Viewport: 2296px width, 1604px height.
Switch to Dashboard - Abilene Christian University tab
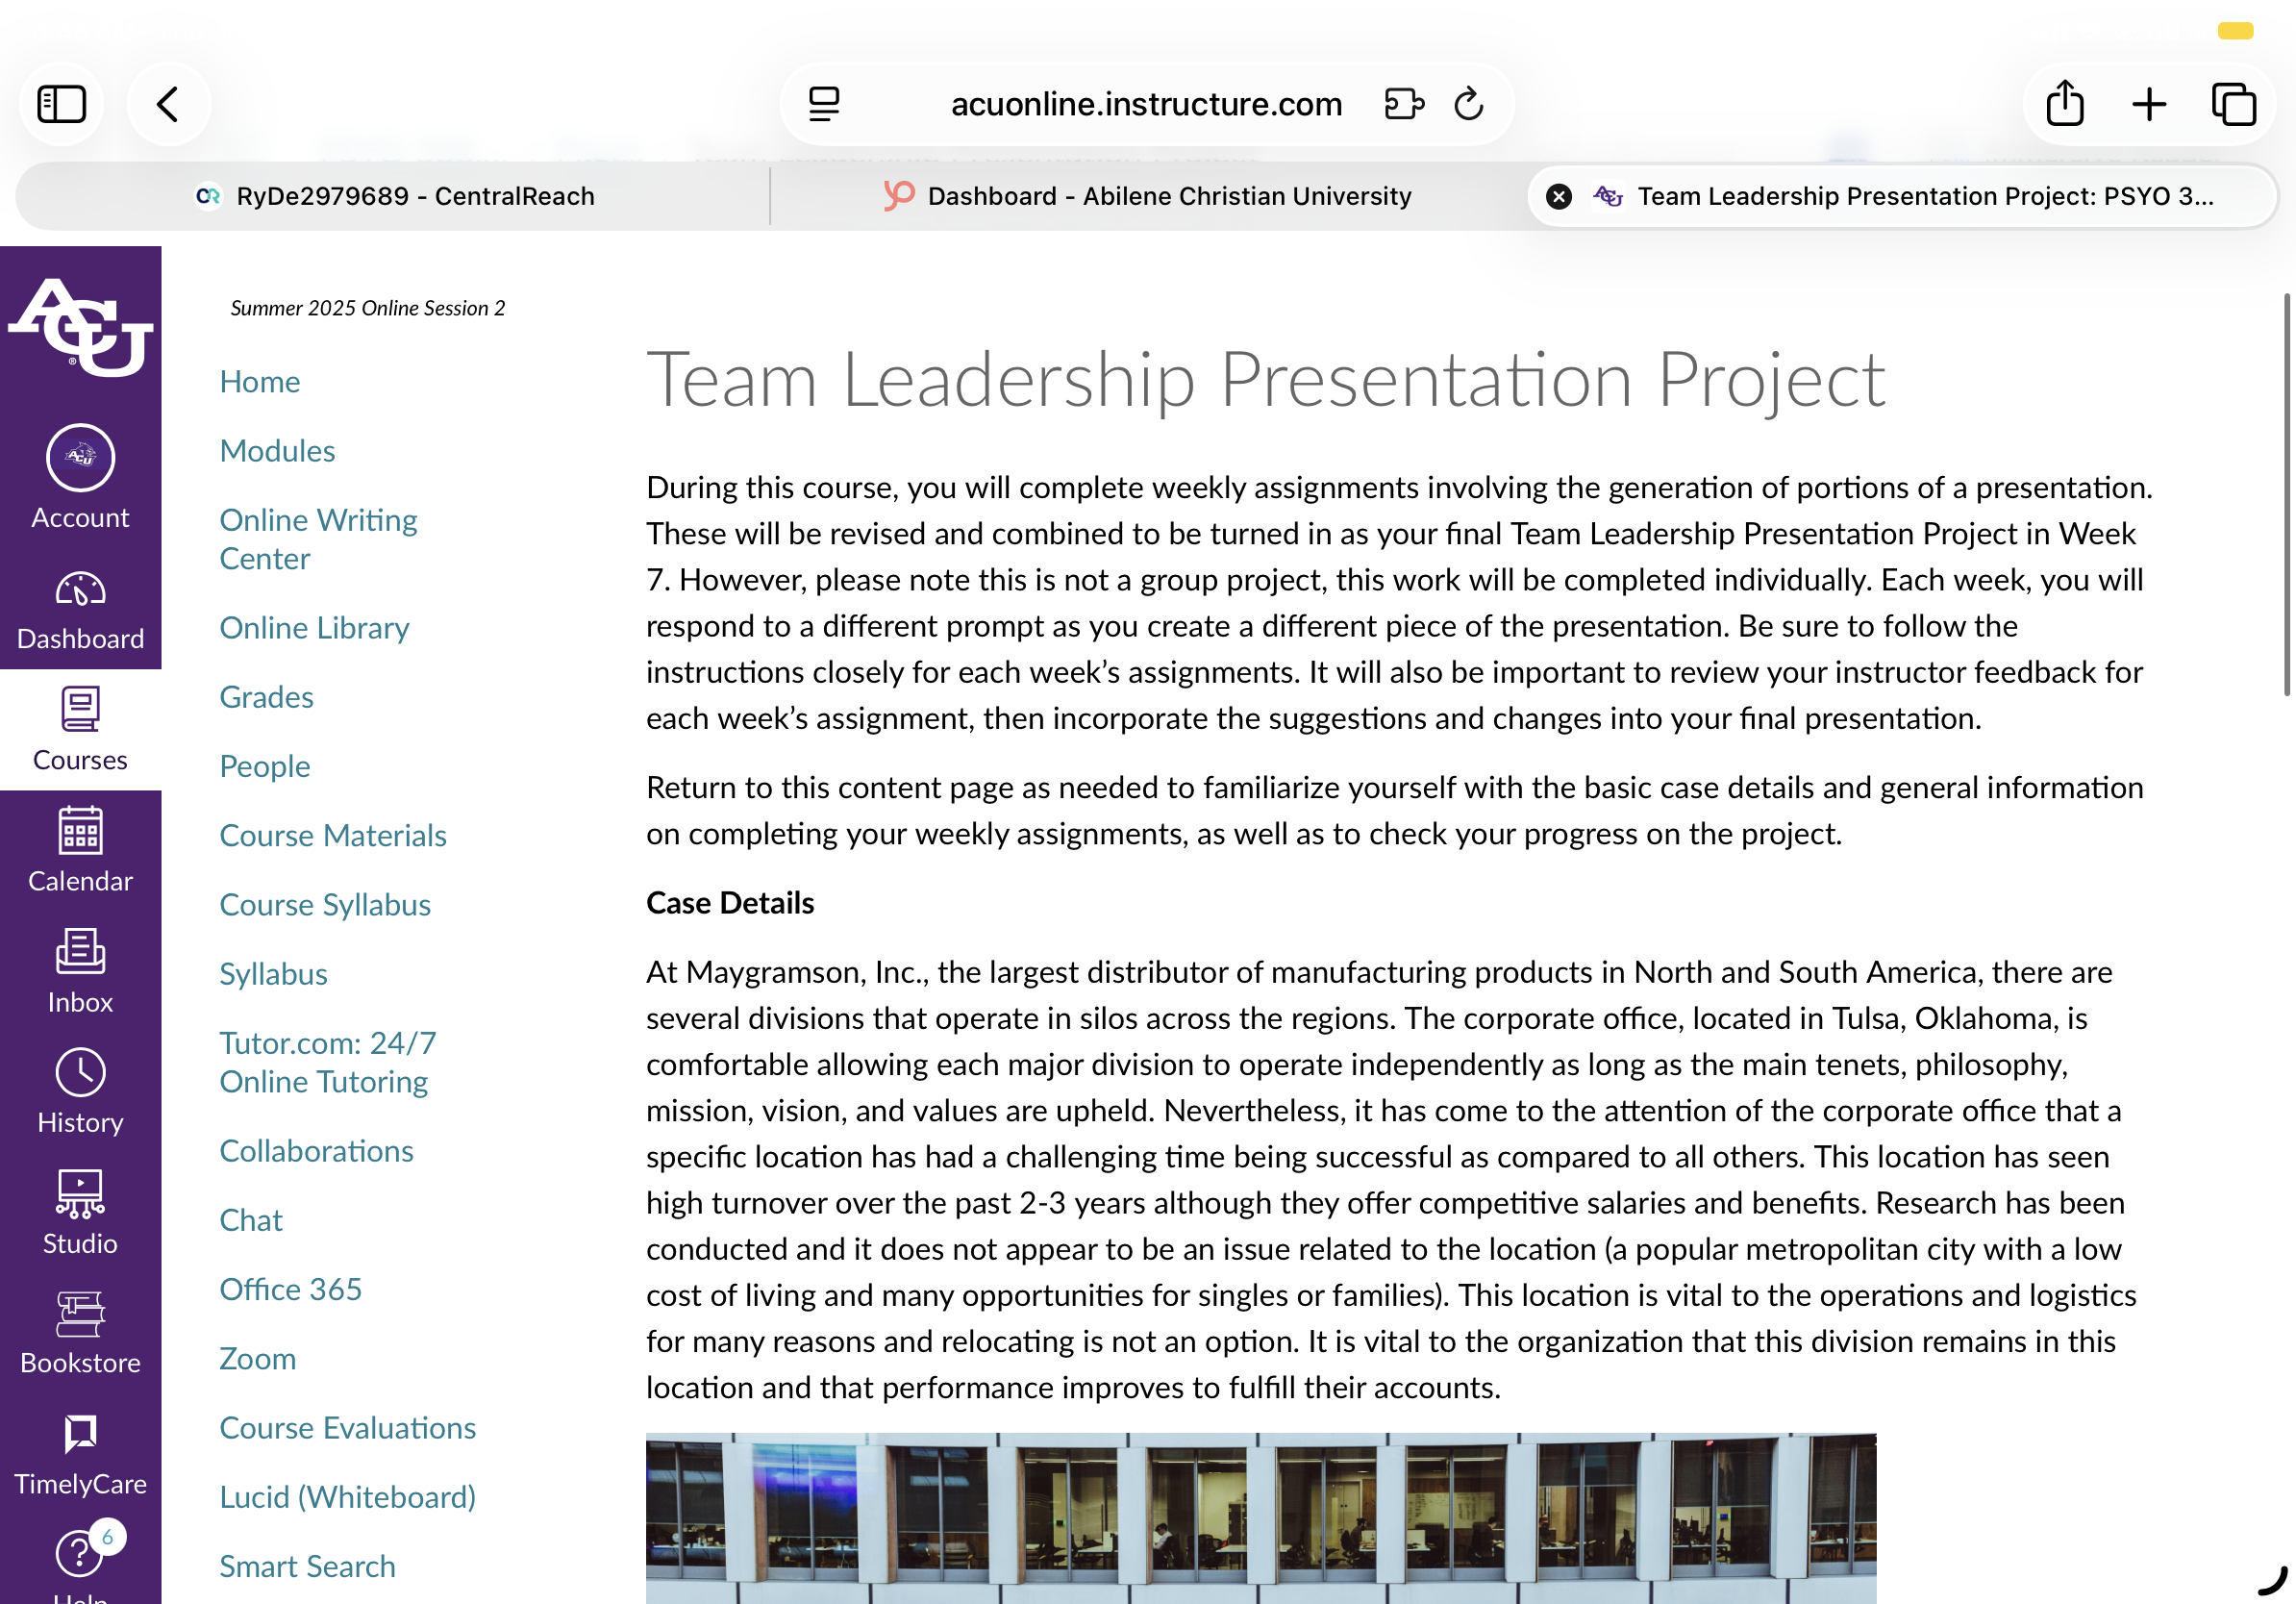click(1148, 196)
